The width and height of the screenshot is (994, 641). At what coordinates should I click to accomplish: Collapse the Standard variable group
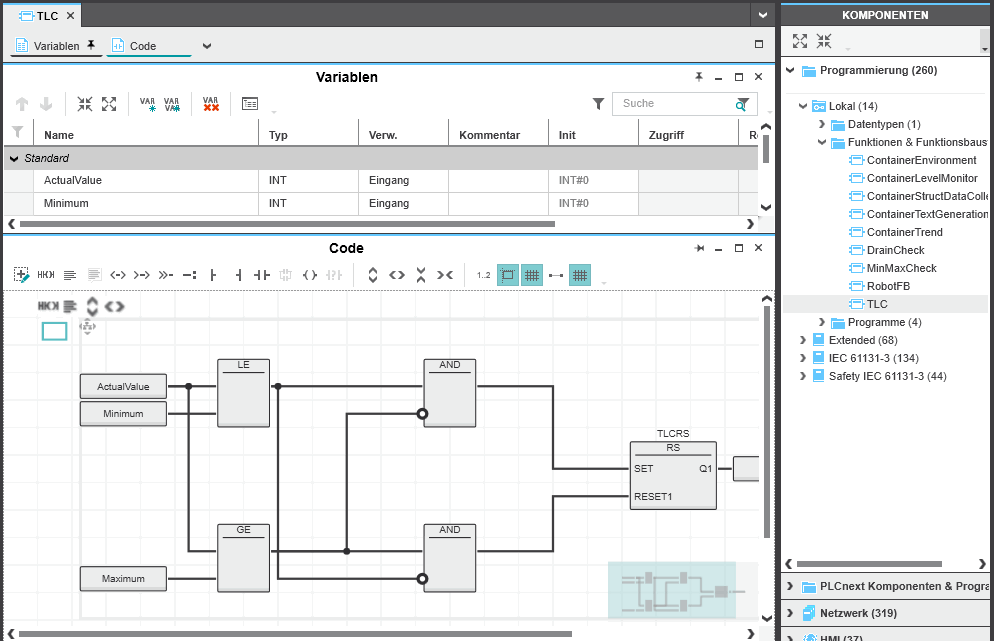click(x=14, y=158)
